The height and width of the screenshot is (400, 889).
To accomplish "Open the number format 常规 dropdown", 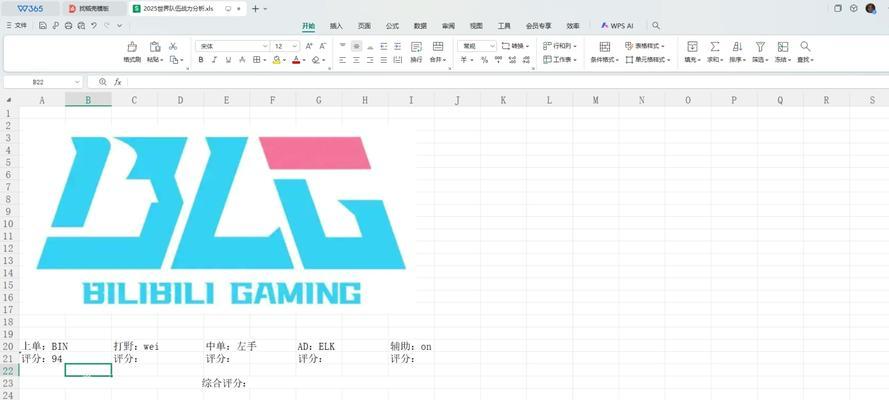I will point(477,46).
